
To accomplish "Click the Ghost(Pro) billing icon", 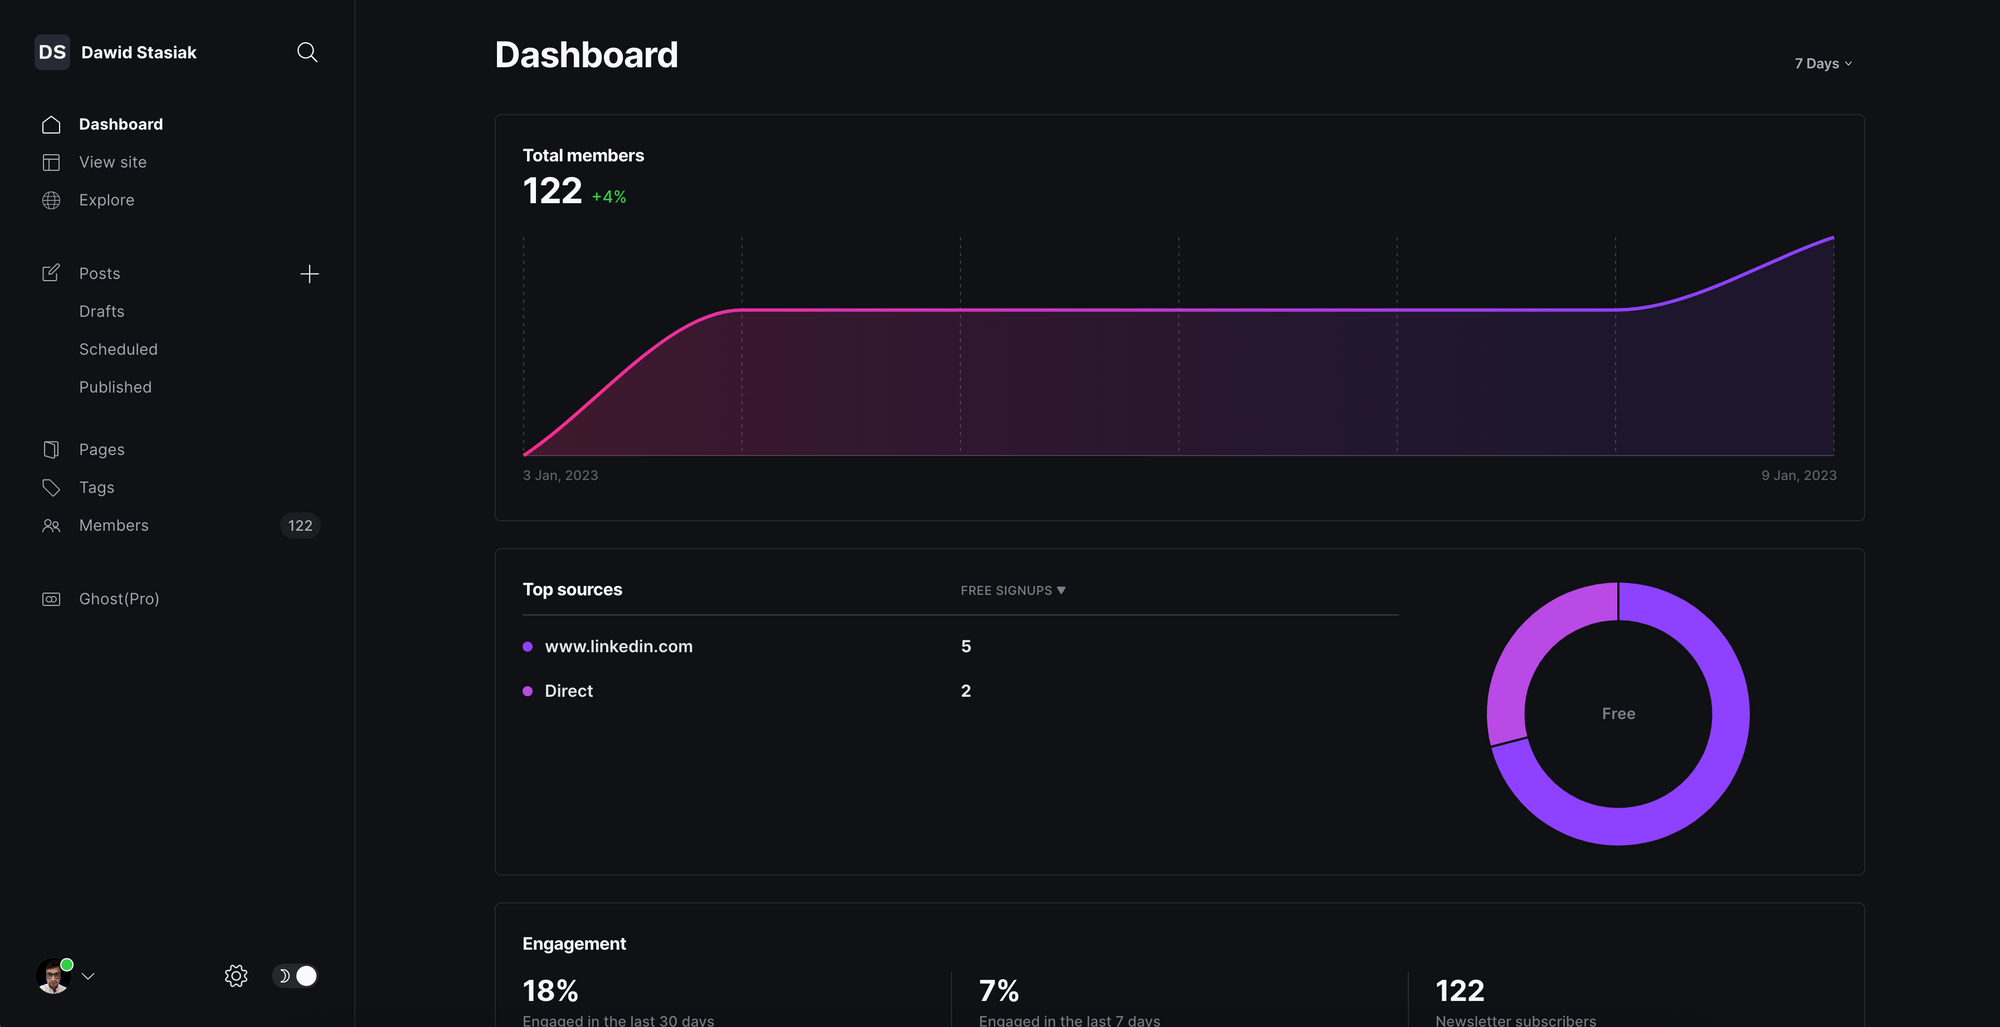I will pos(51,599).
